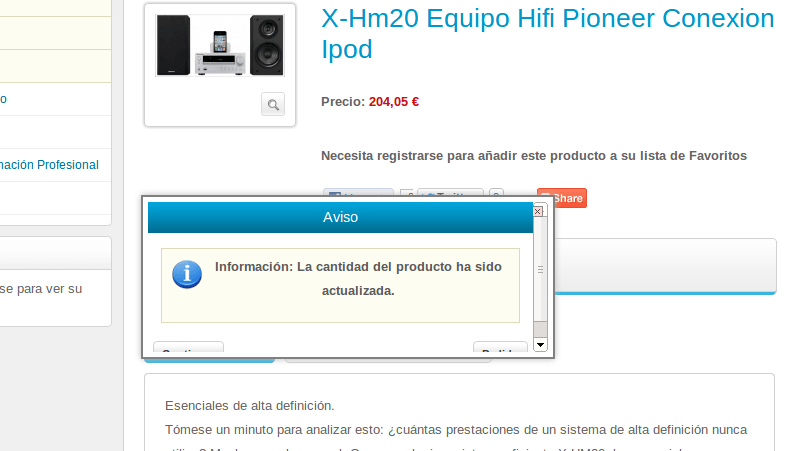The height and width of the screenshot is (451, 787).
Task: Click the Twitter count bubble next to Share
Action: (x=496, y=193)
